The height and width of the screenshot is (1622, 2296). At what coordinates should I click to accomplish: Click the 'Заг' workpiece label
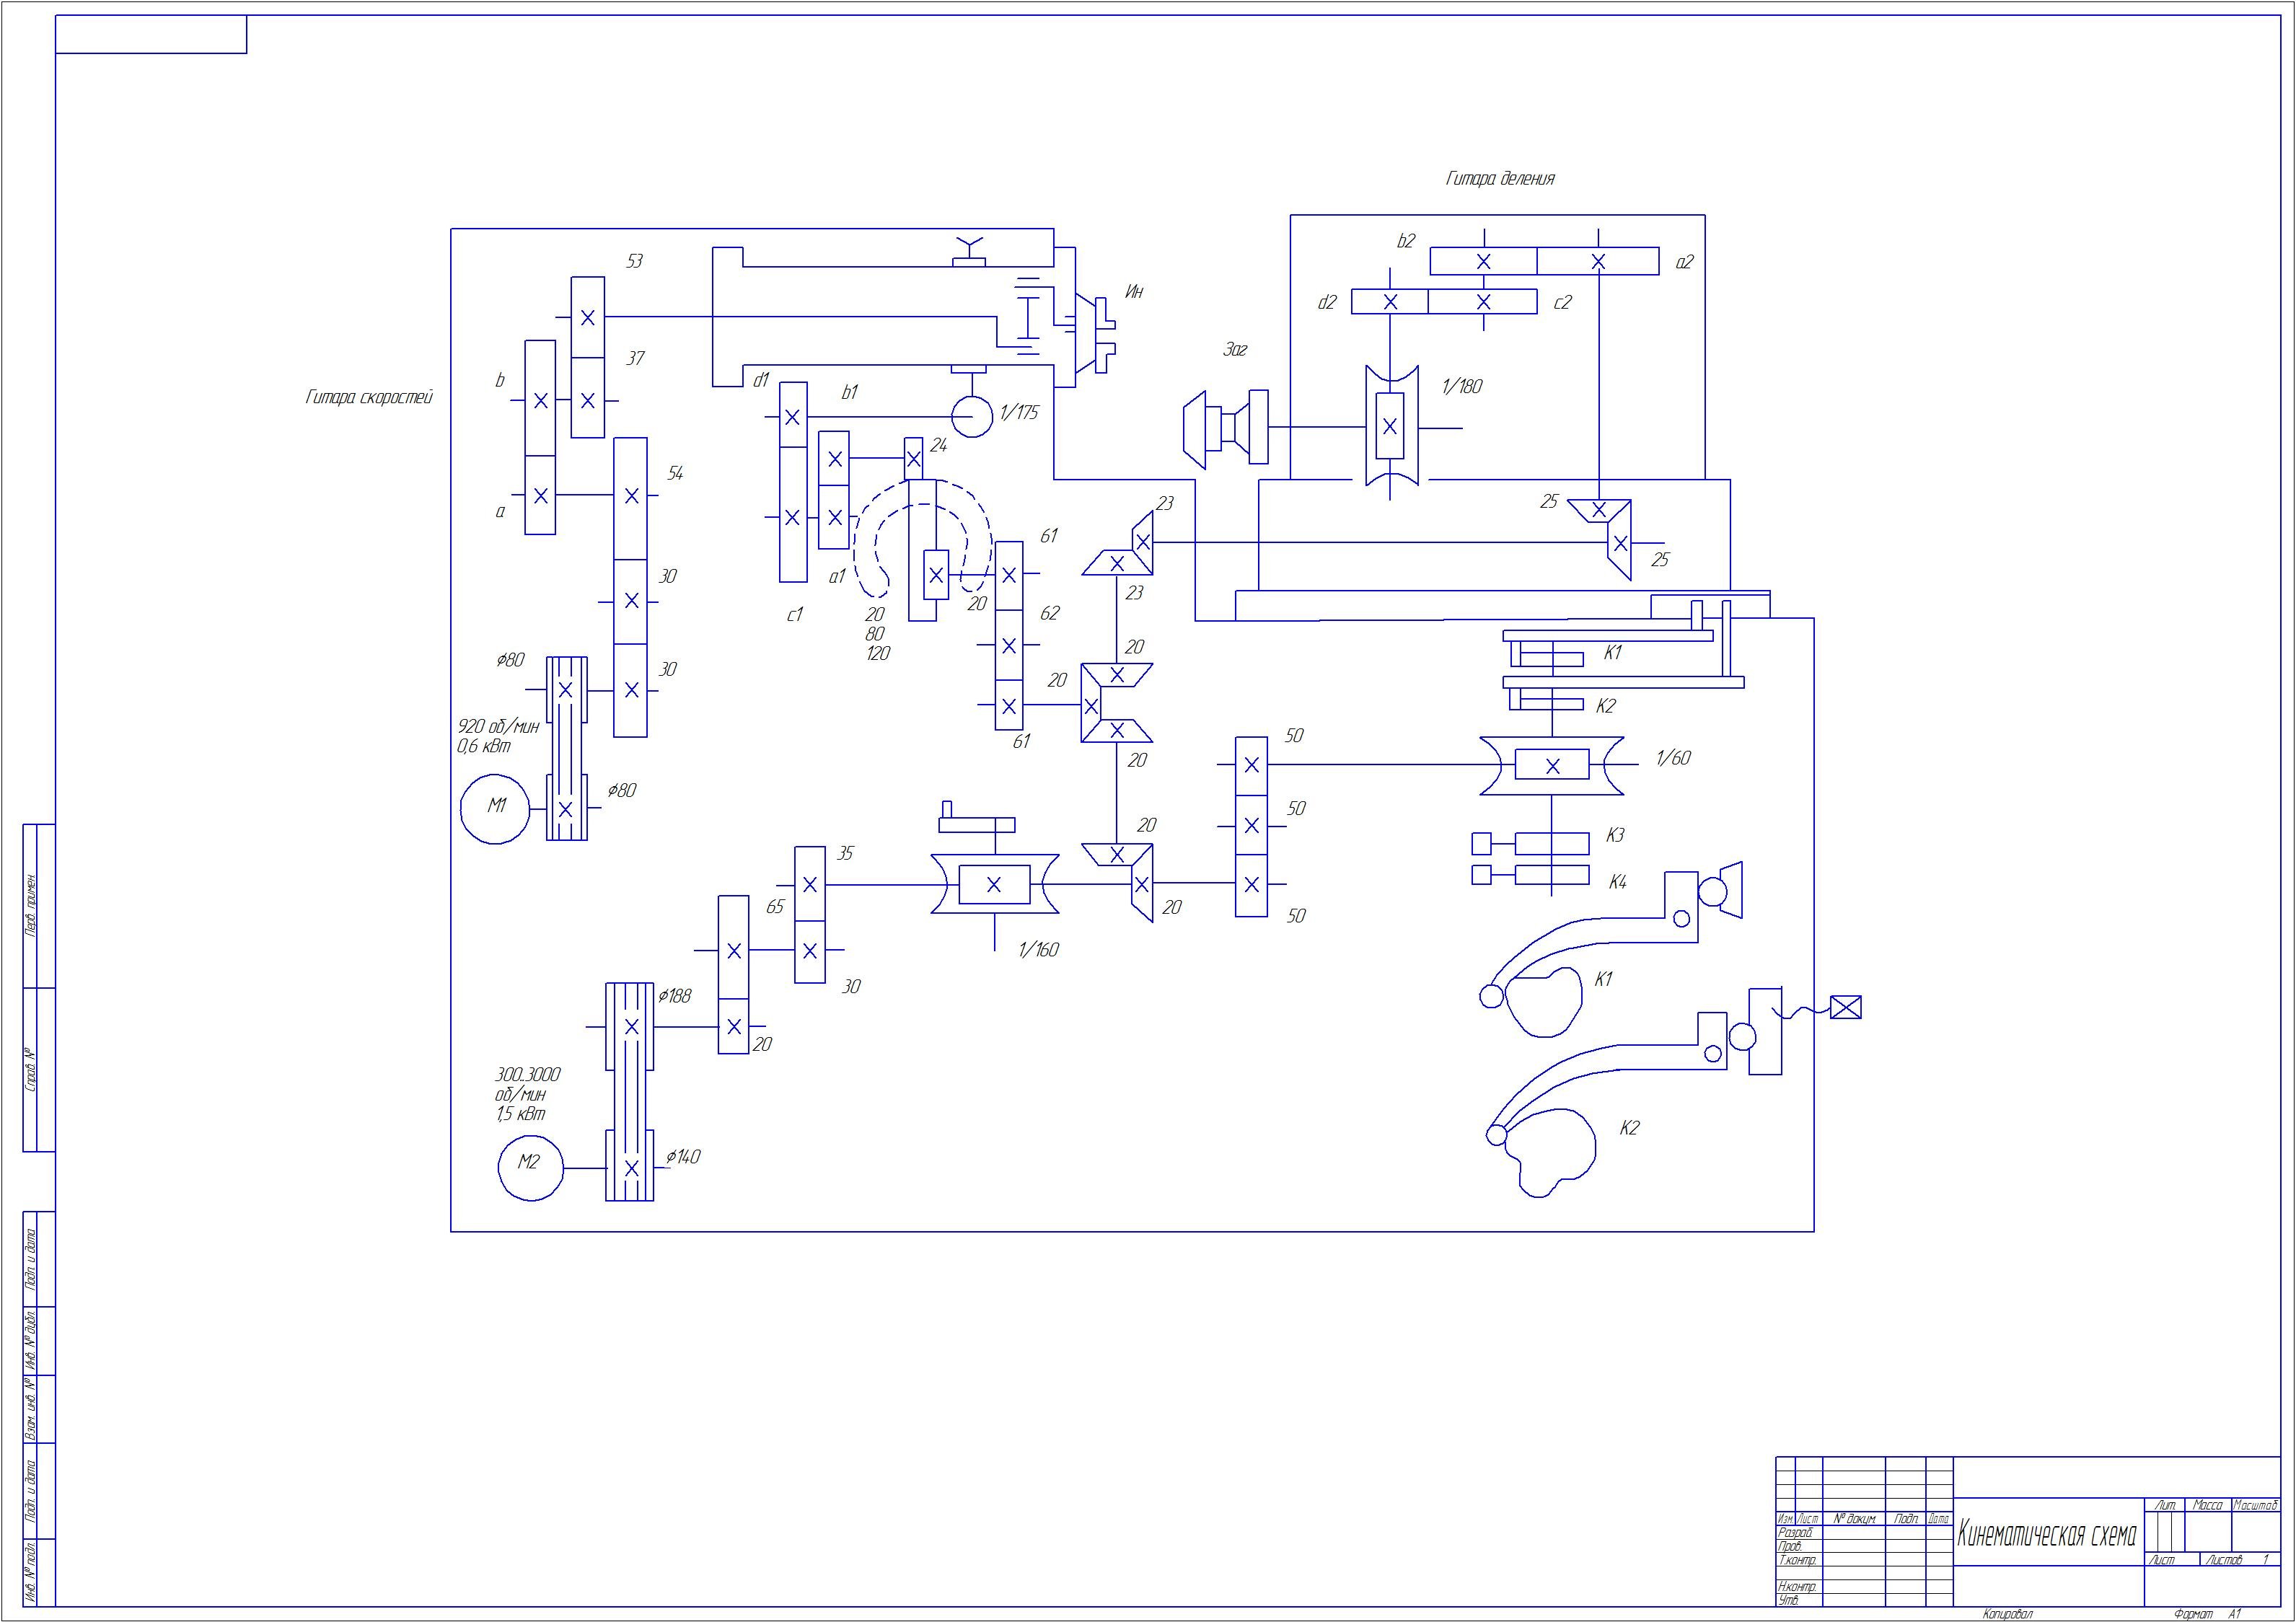pos(1235,350)
